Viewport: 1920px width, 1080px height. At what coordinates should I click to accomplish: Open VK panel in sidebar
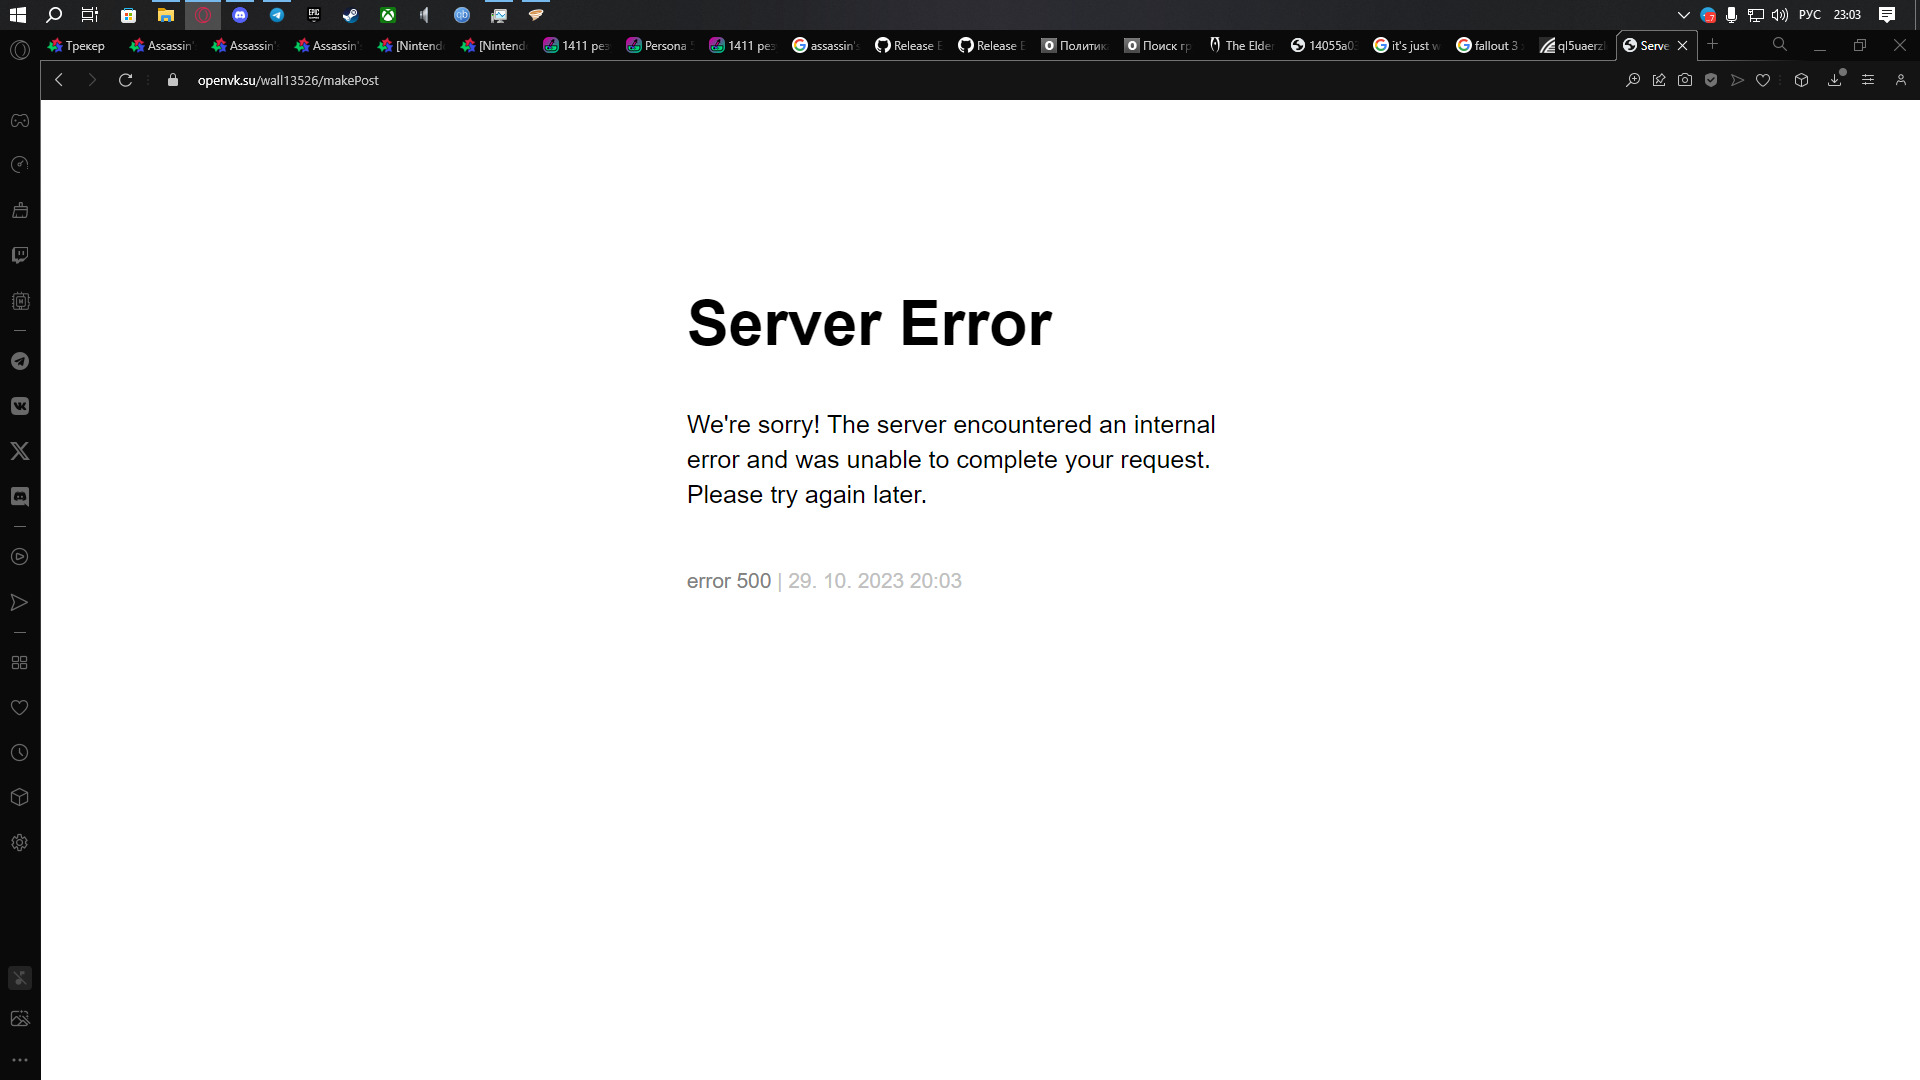[19, 406]
